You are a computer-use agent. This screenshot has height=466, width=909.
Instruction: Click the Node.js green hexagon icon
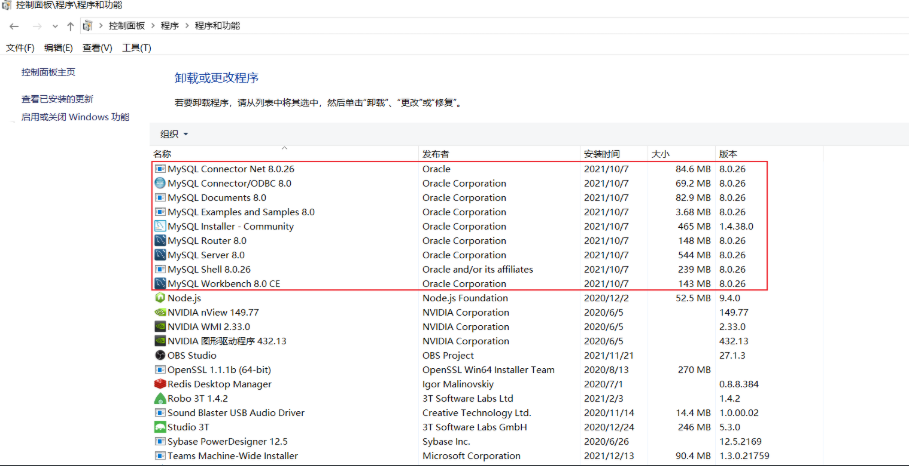pos(161,298)
